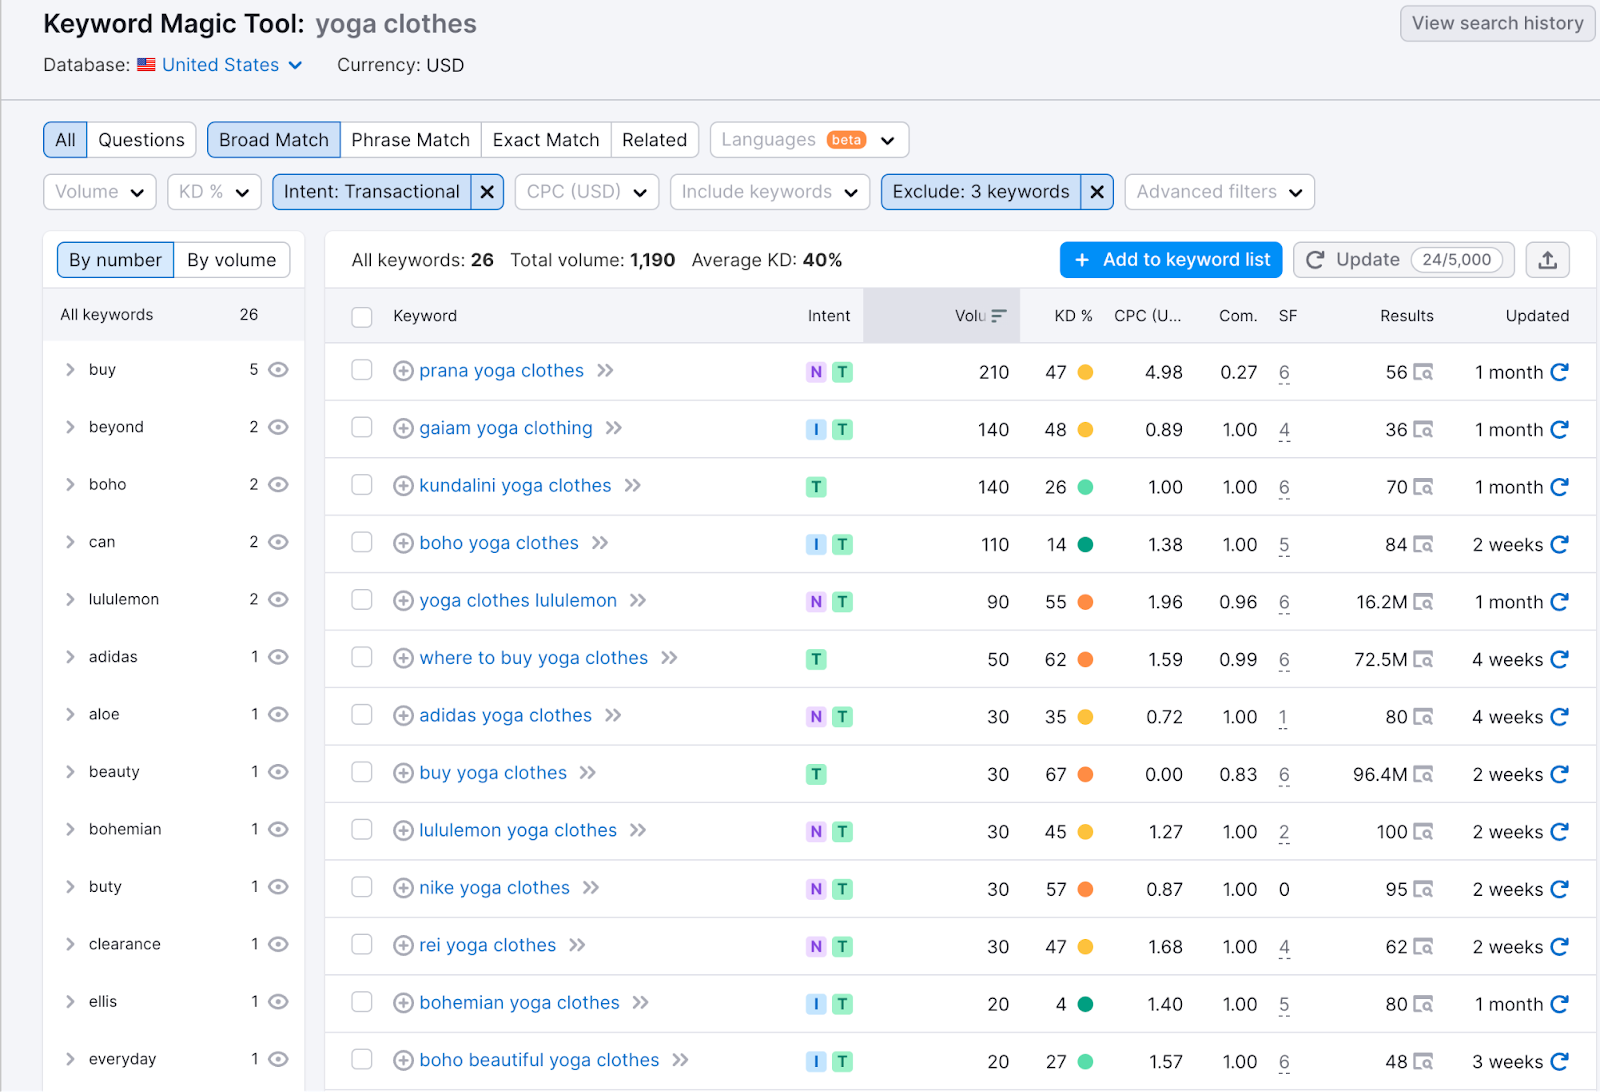This screenshot has width=1600, height=1092.
Task: Open the adidas yoga clothes keyword link
Action: pos(505,716)
